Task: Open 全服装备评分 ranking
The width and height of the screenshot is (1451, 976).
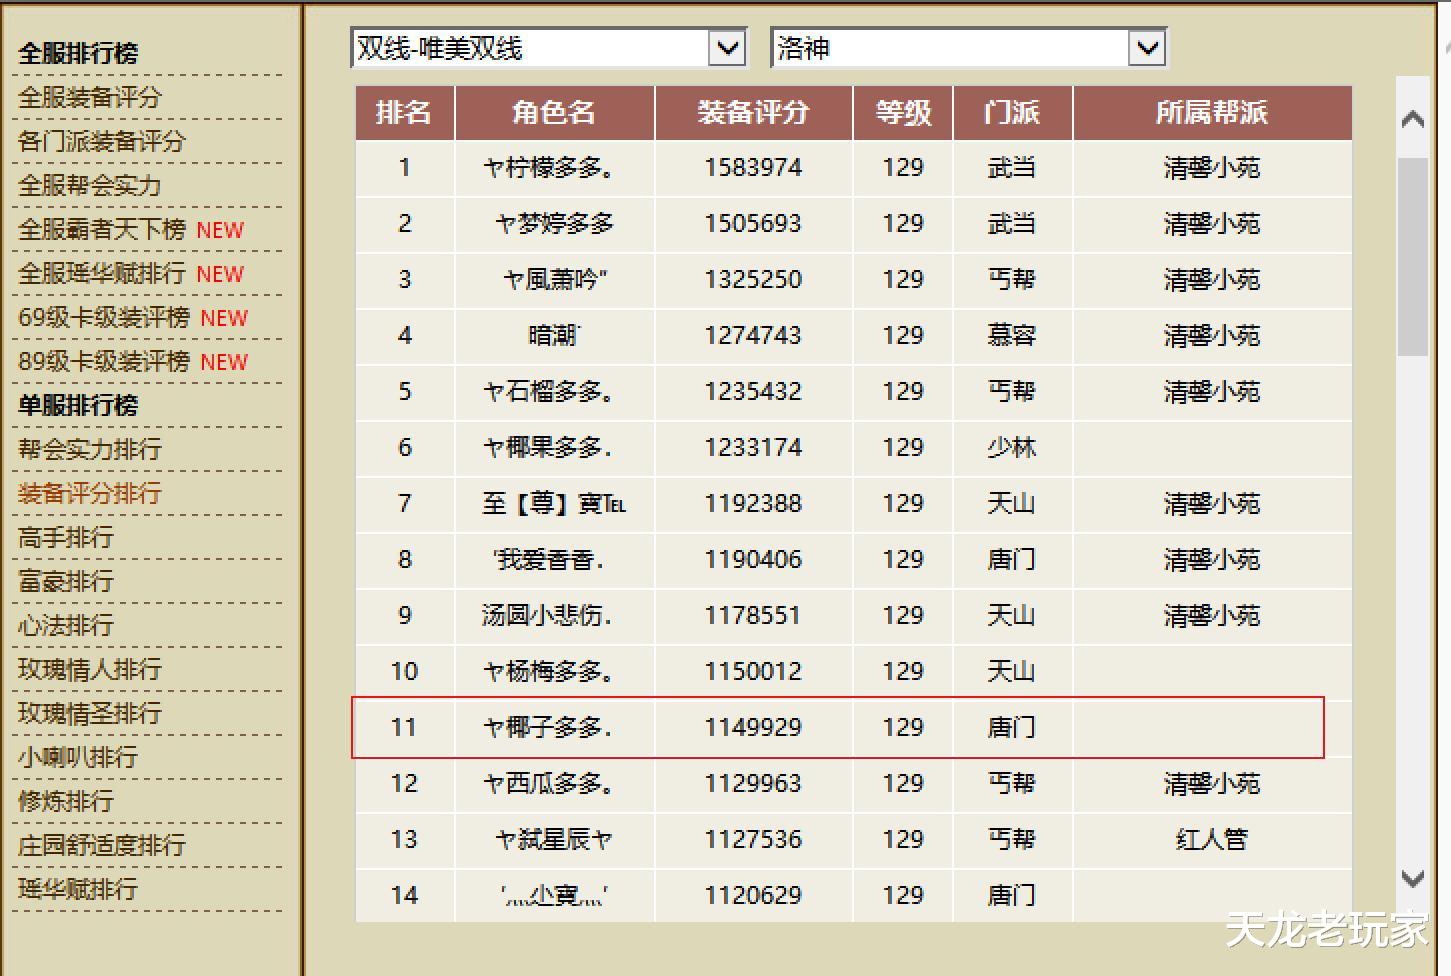Action: (90, 97)
